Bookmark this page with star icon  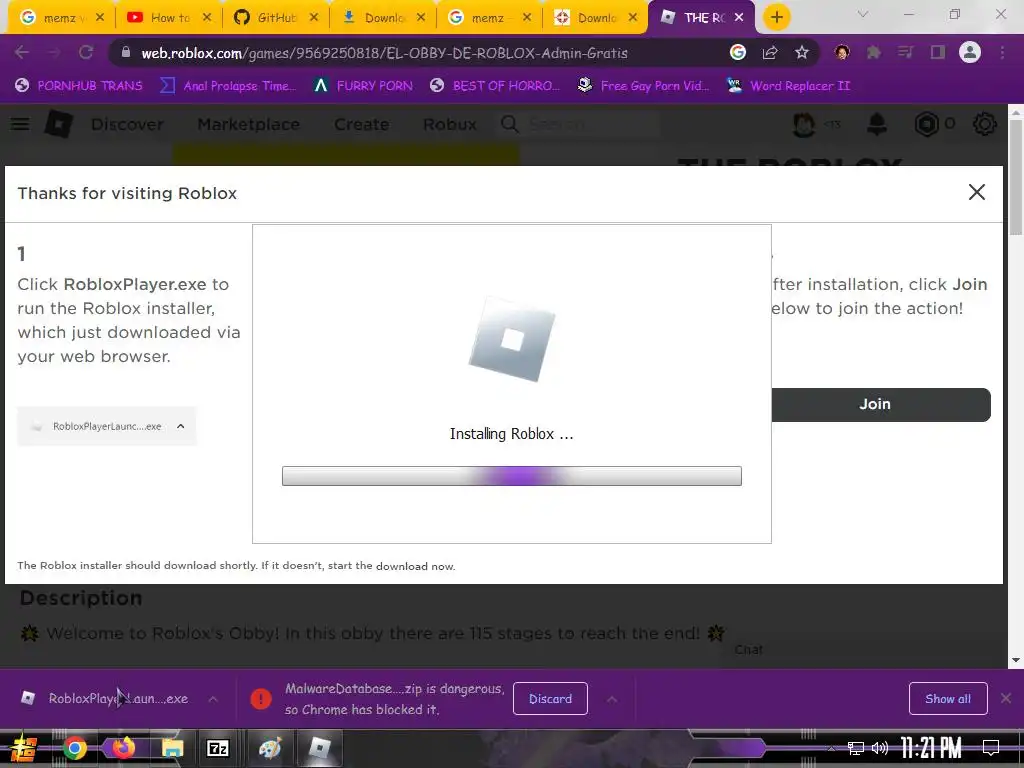pos(802,53)
